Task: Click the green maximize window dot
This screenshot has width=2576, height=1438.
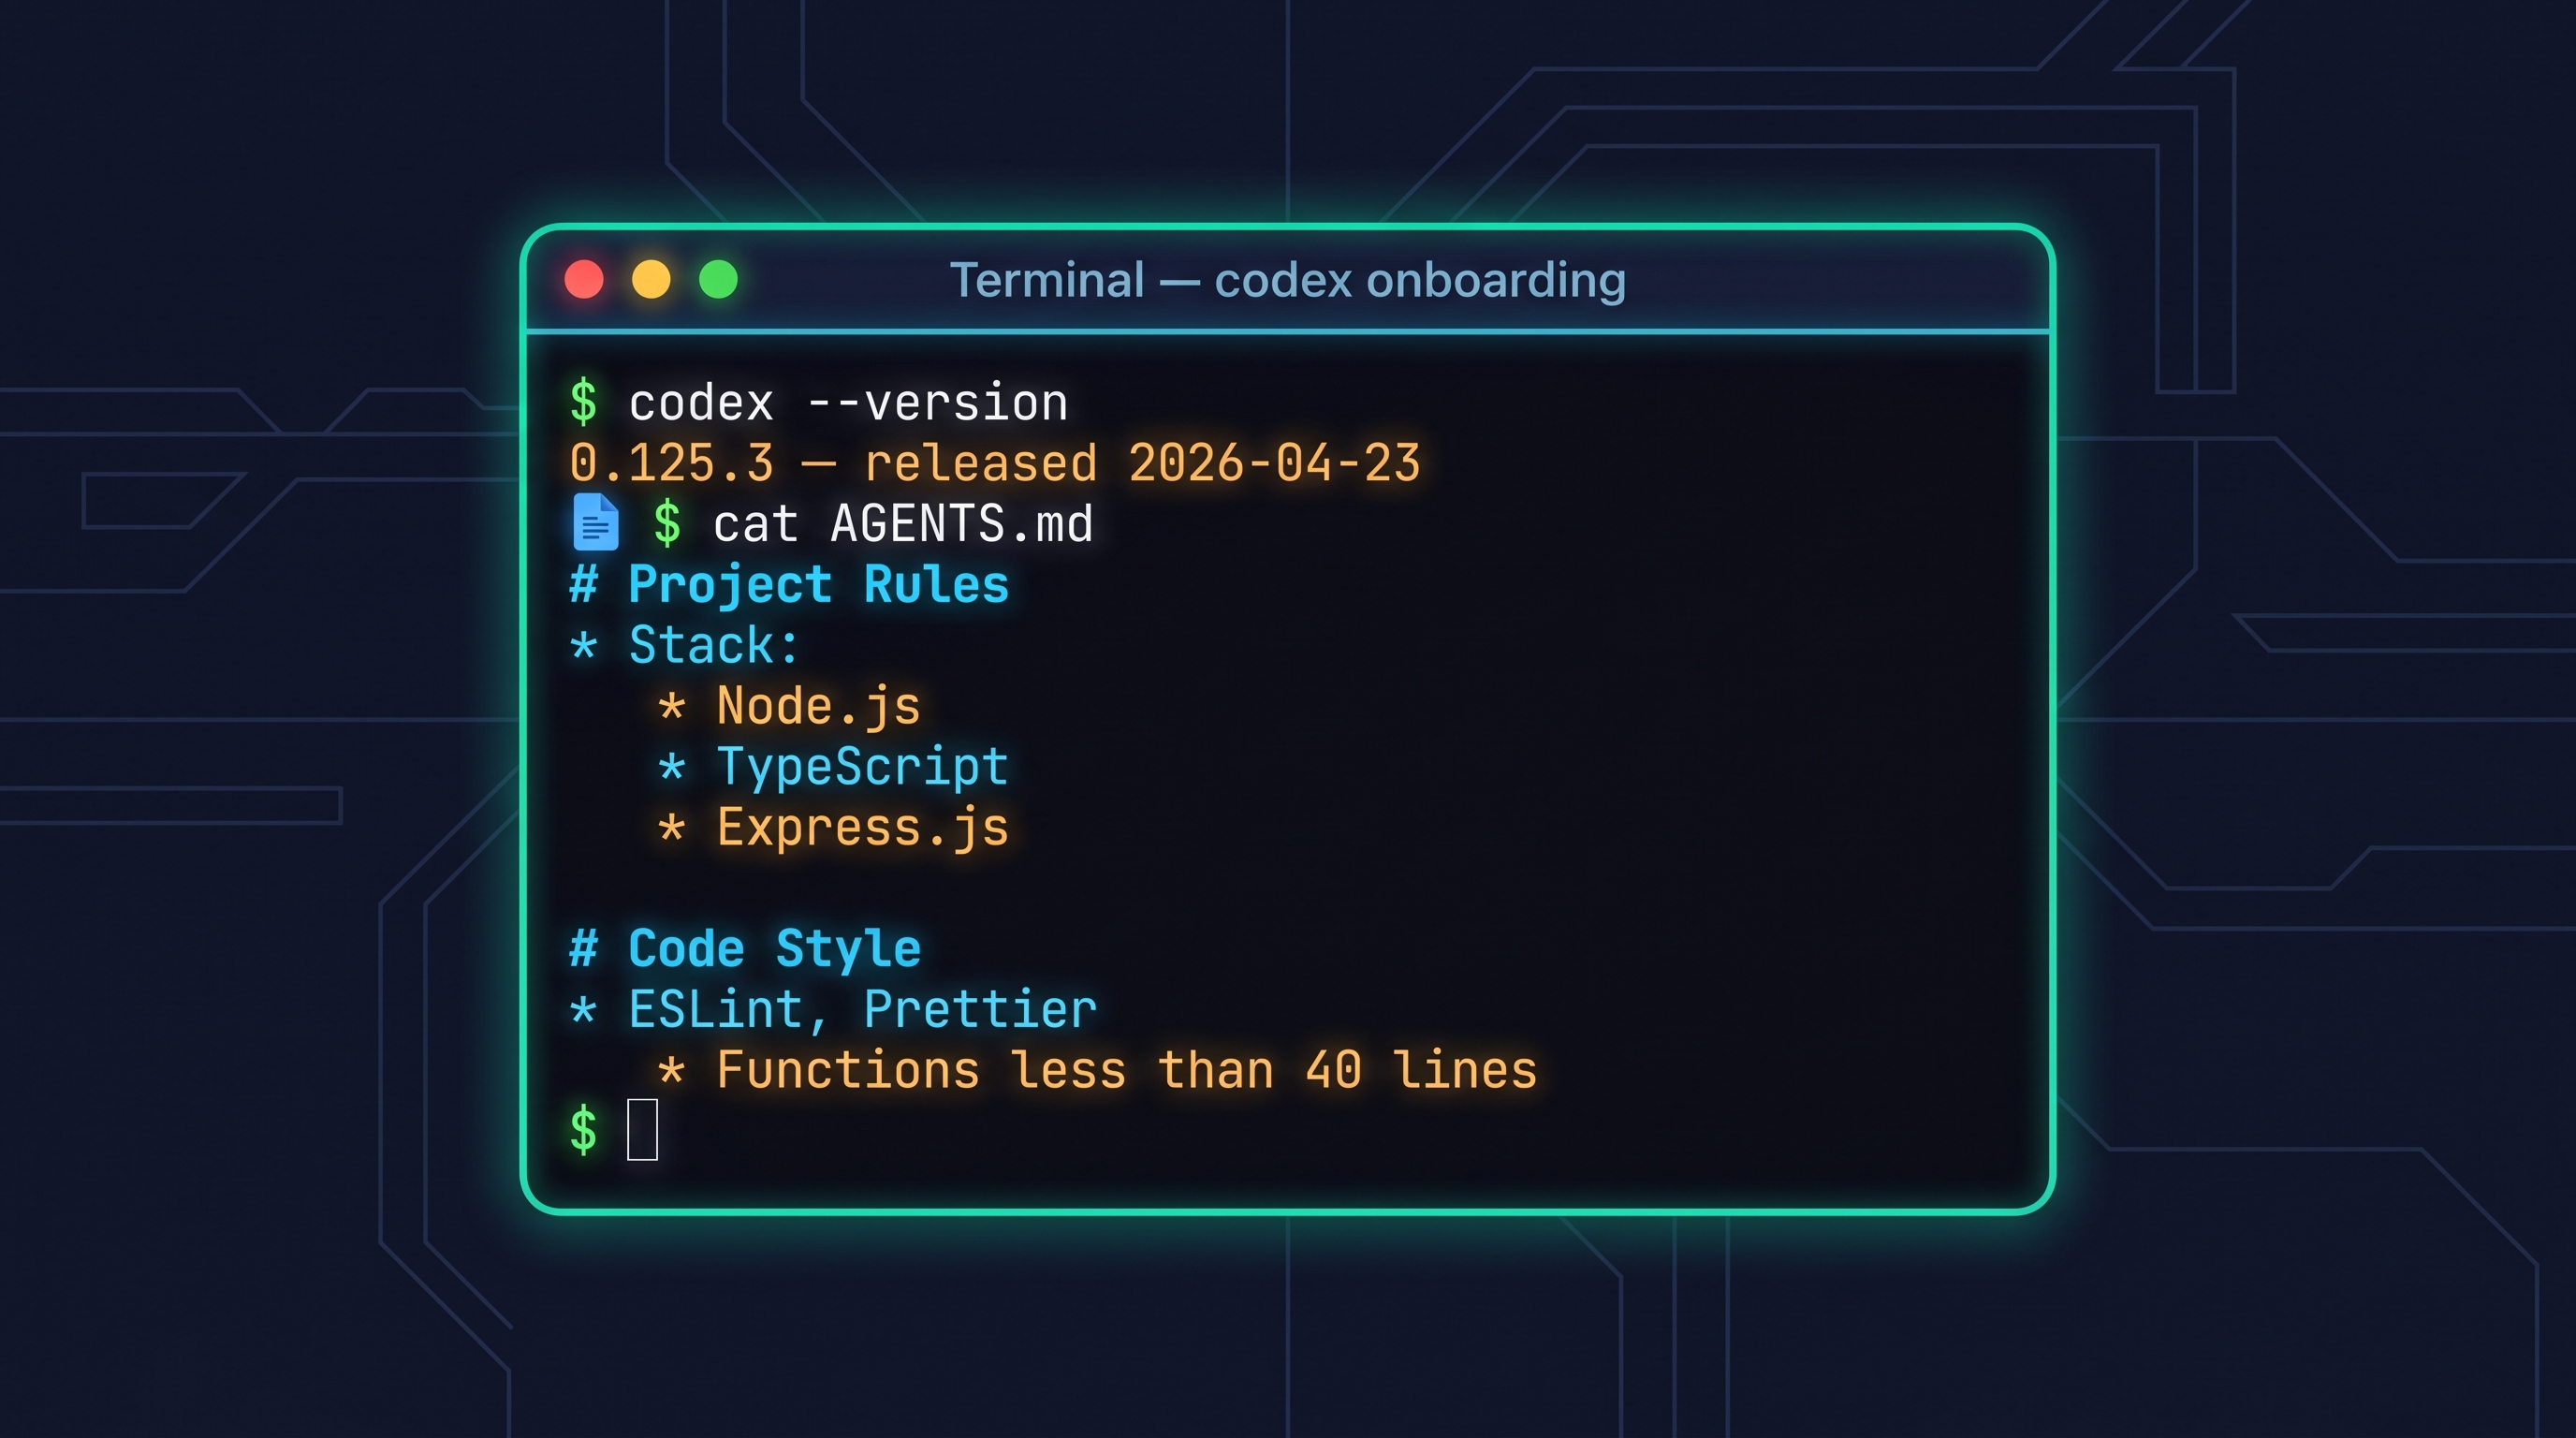Action: coord(718,279)
